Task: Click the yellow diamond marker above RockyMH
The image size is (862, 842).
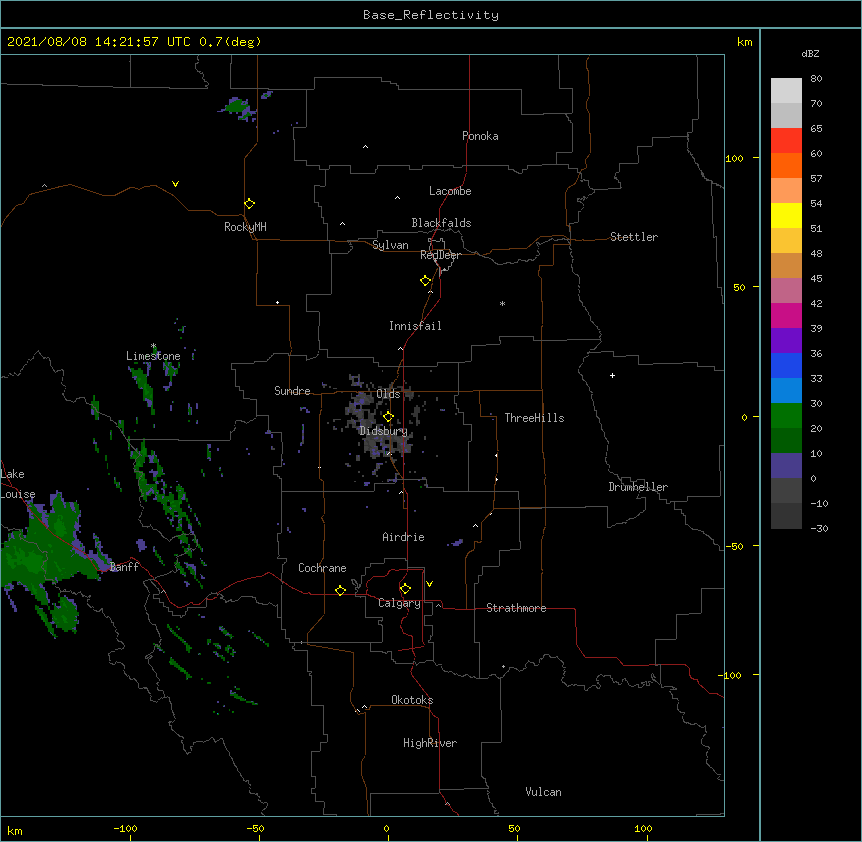Action: tap(249, 203)
